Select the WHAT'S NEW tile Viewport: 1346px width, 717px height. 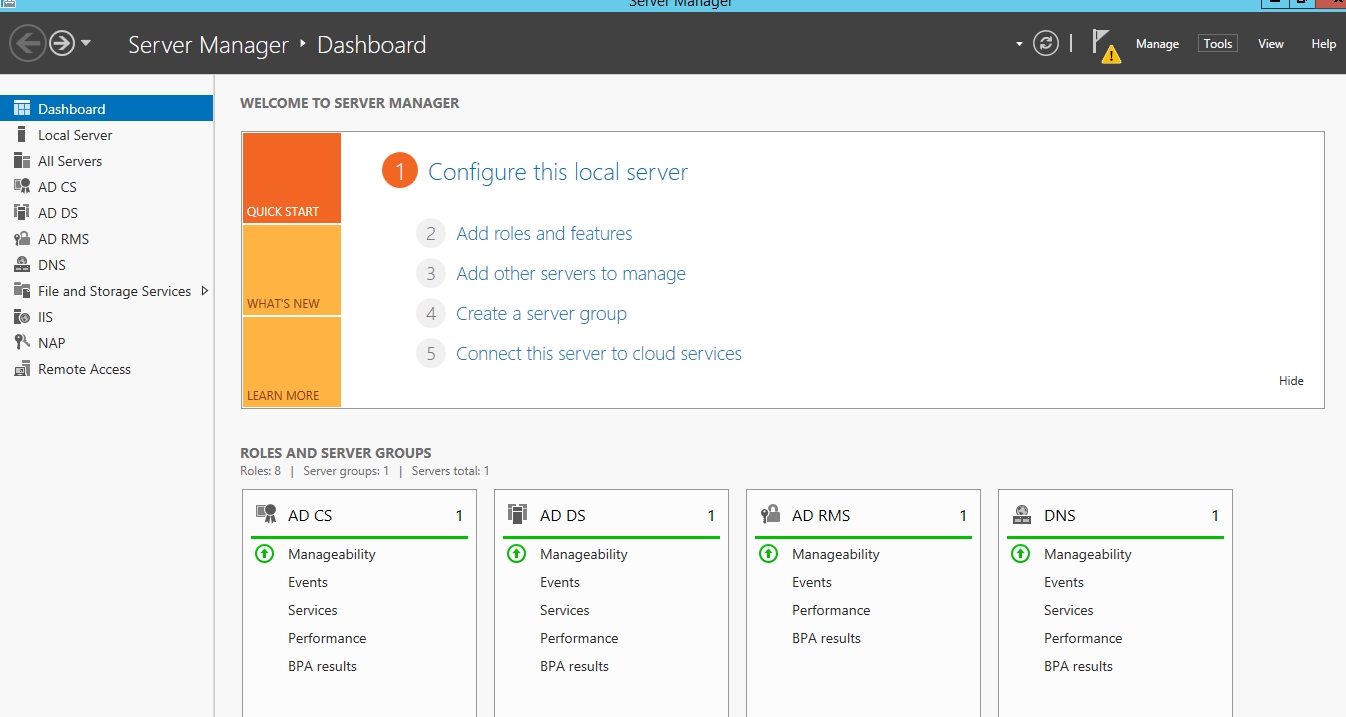pyautogui.click(x=291, y=270)
